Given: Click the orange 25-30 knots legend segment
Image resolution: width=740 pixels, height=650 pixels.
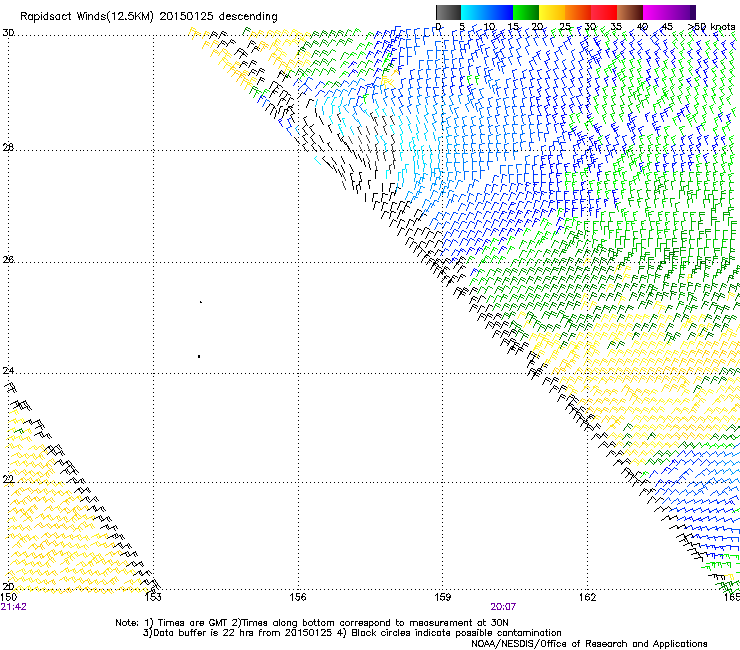Looking at the screenshot, I should [578, 12].
